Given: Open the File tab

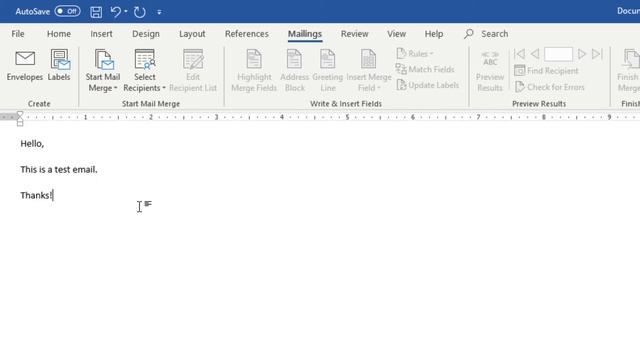Looking at the screenshot, I should click(x=18, y=34).
